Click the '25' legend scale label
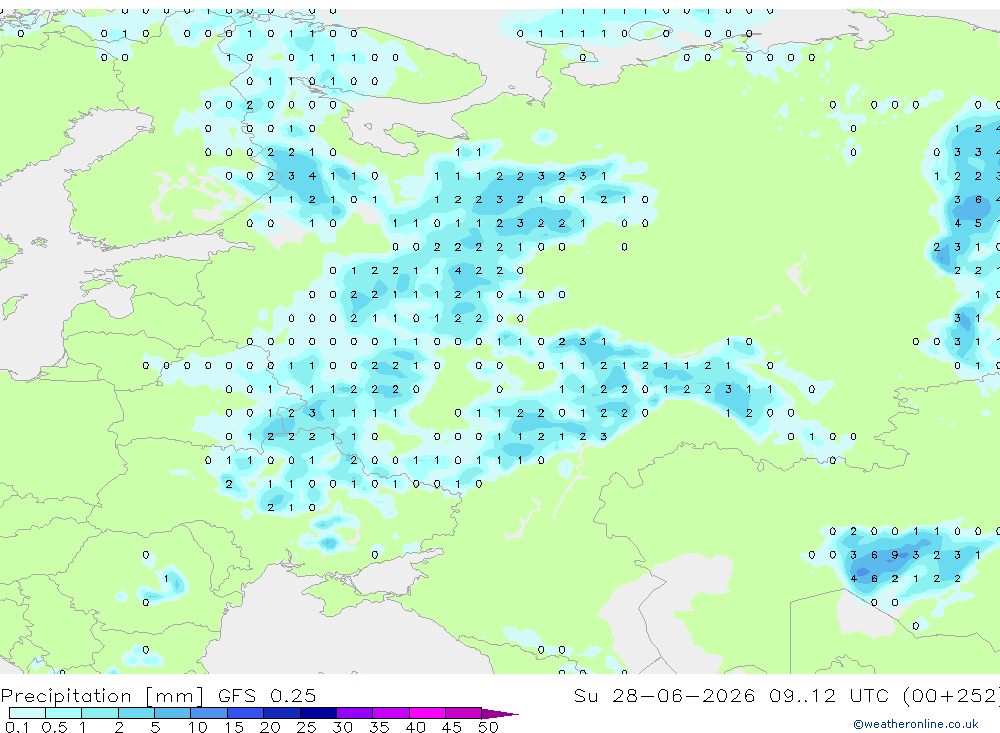1000x733 pixels. [x=306, y=727]
